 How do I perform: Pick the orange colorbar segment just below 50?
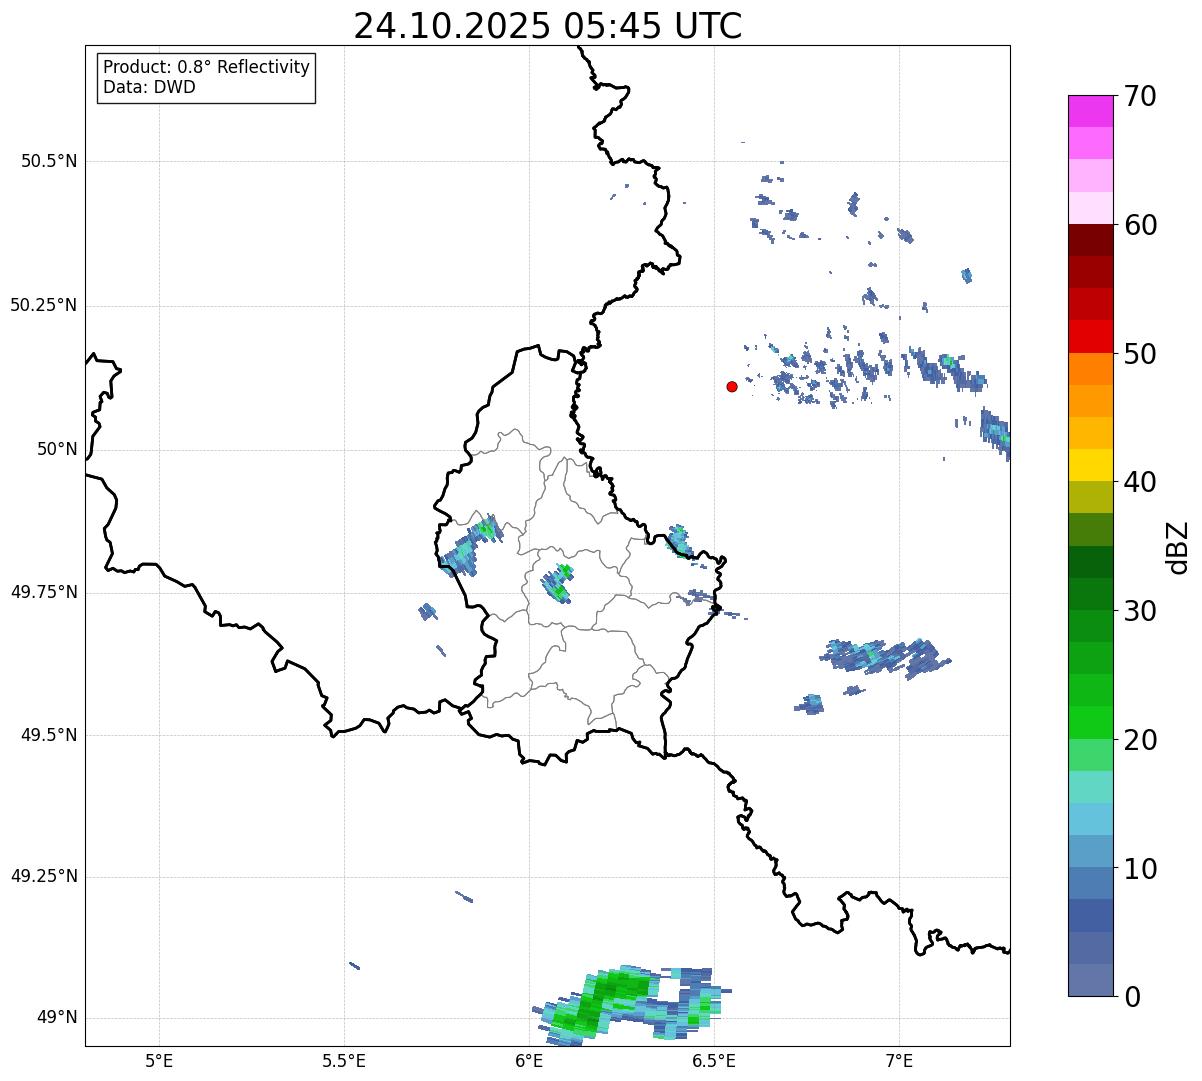[1091, 369]
